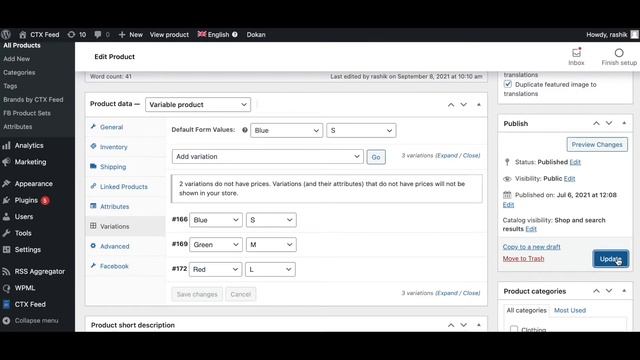The width and height of the screenshot is (640, 360).
Task: Open the M dropdown for variation #169
Action: click(271, 244)
